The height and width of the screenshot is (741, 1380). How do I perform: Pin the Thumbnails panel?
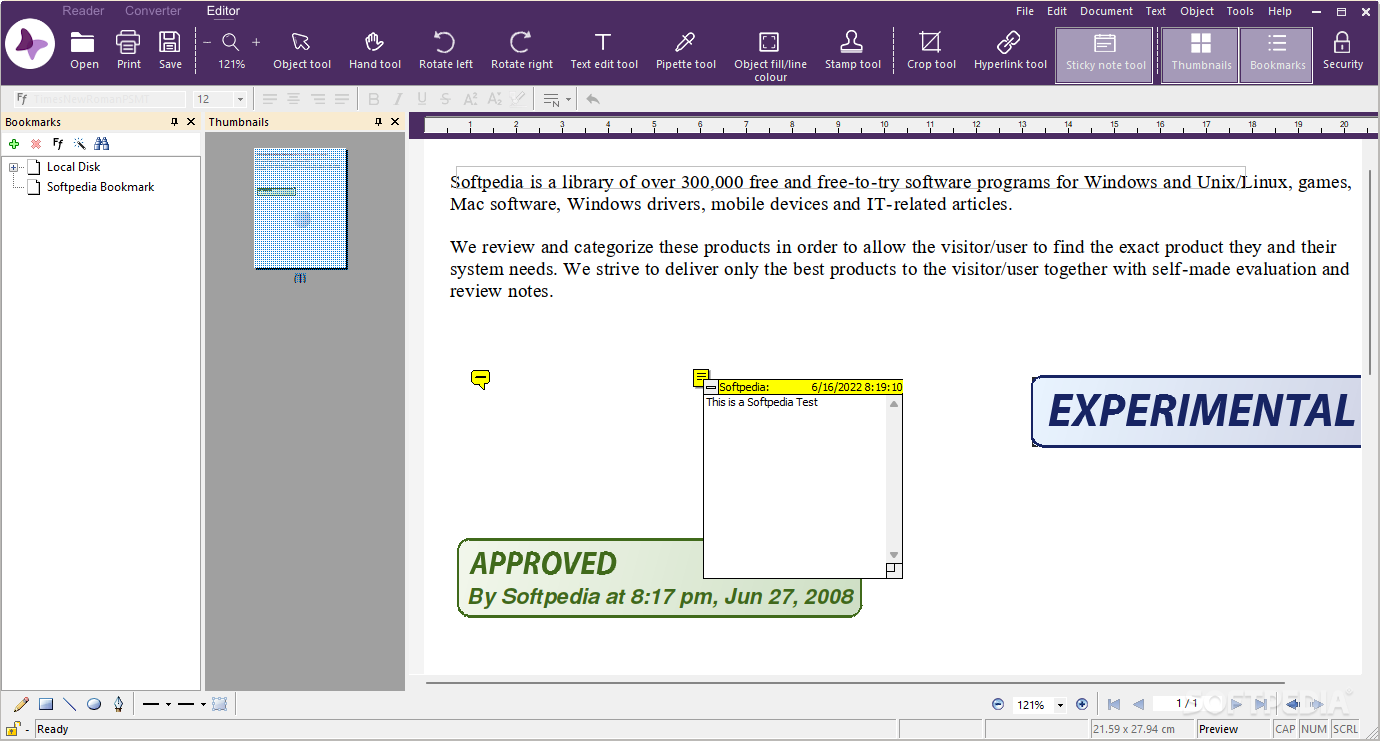[378, 122]
